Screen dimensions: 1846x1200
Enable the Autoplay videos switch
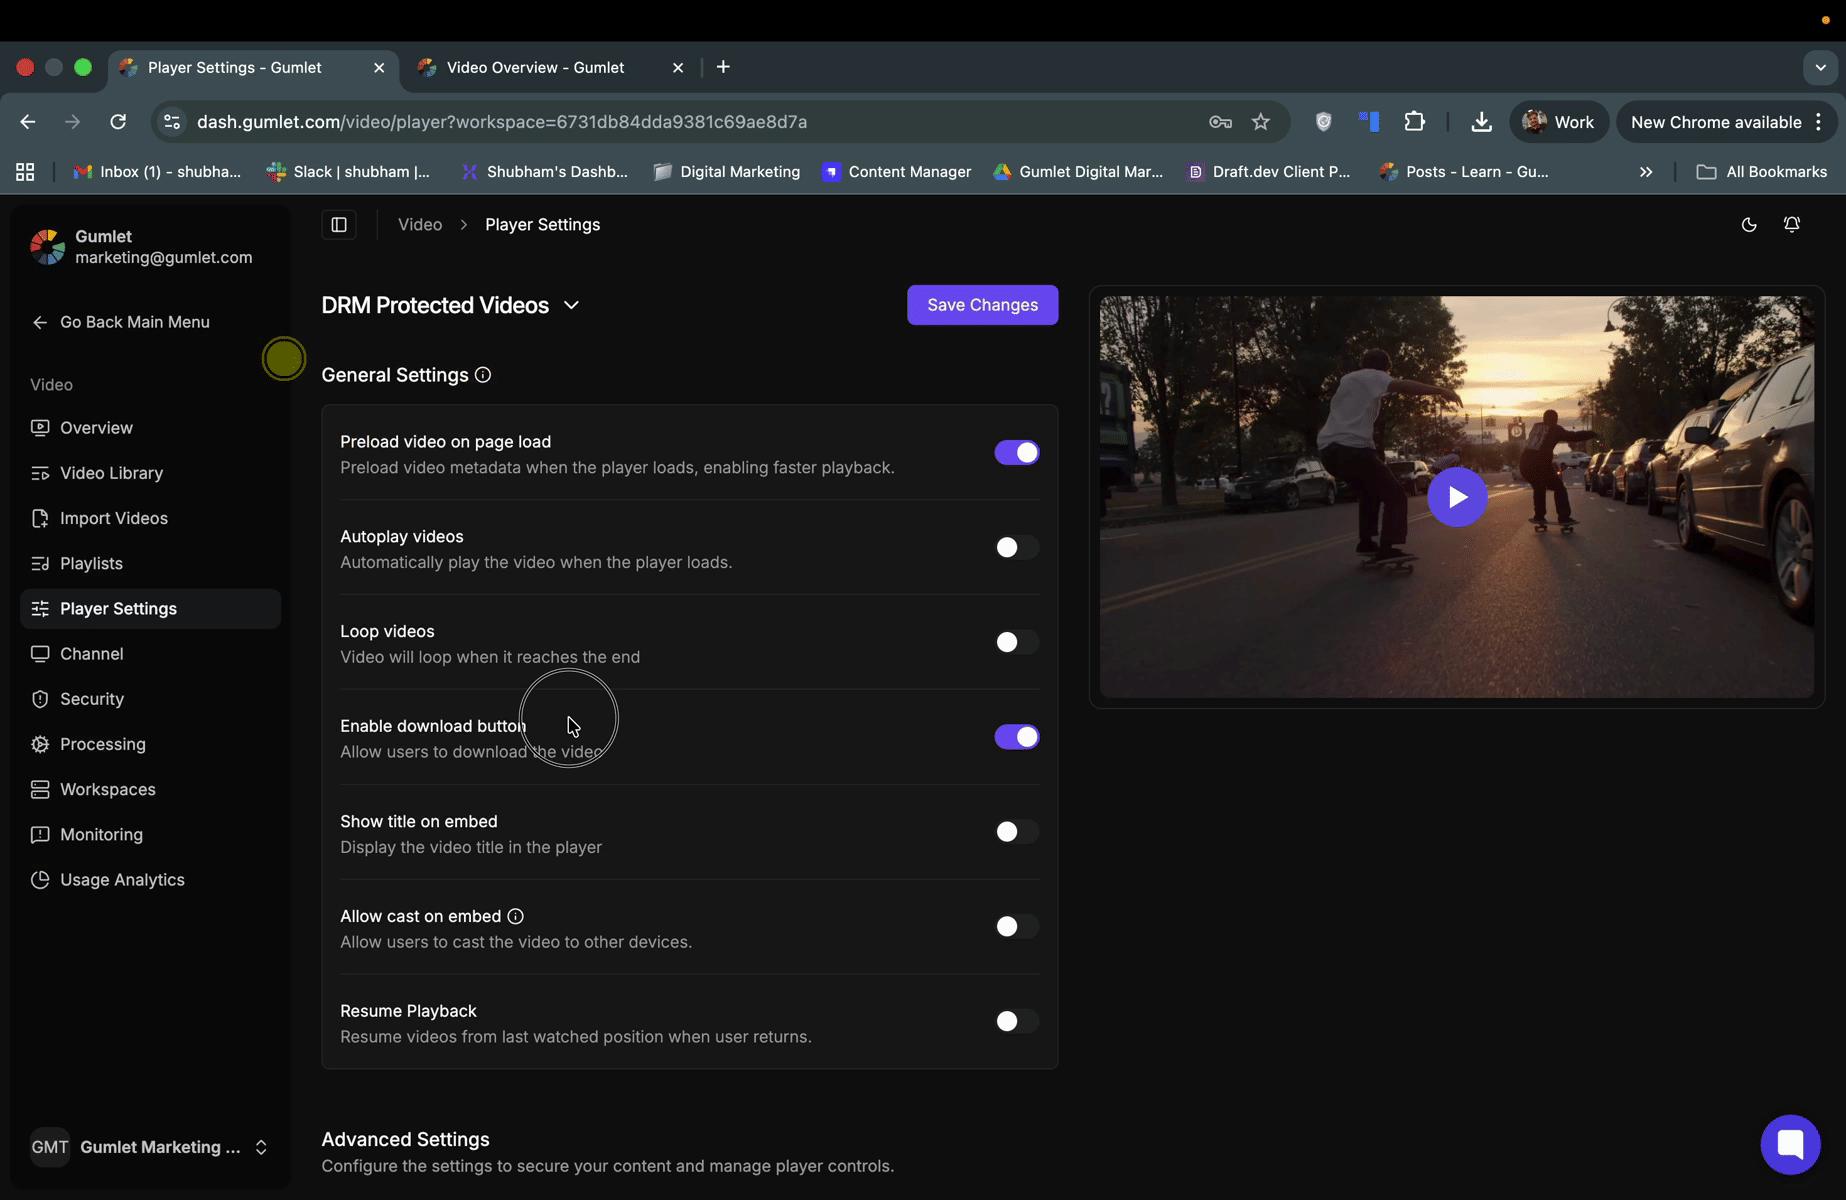(x=1016, y=548)
